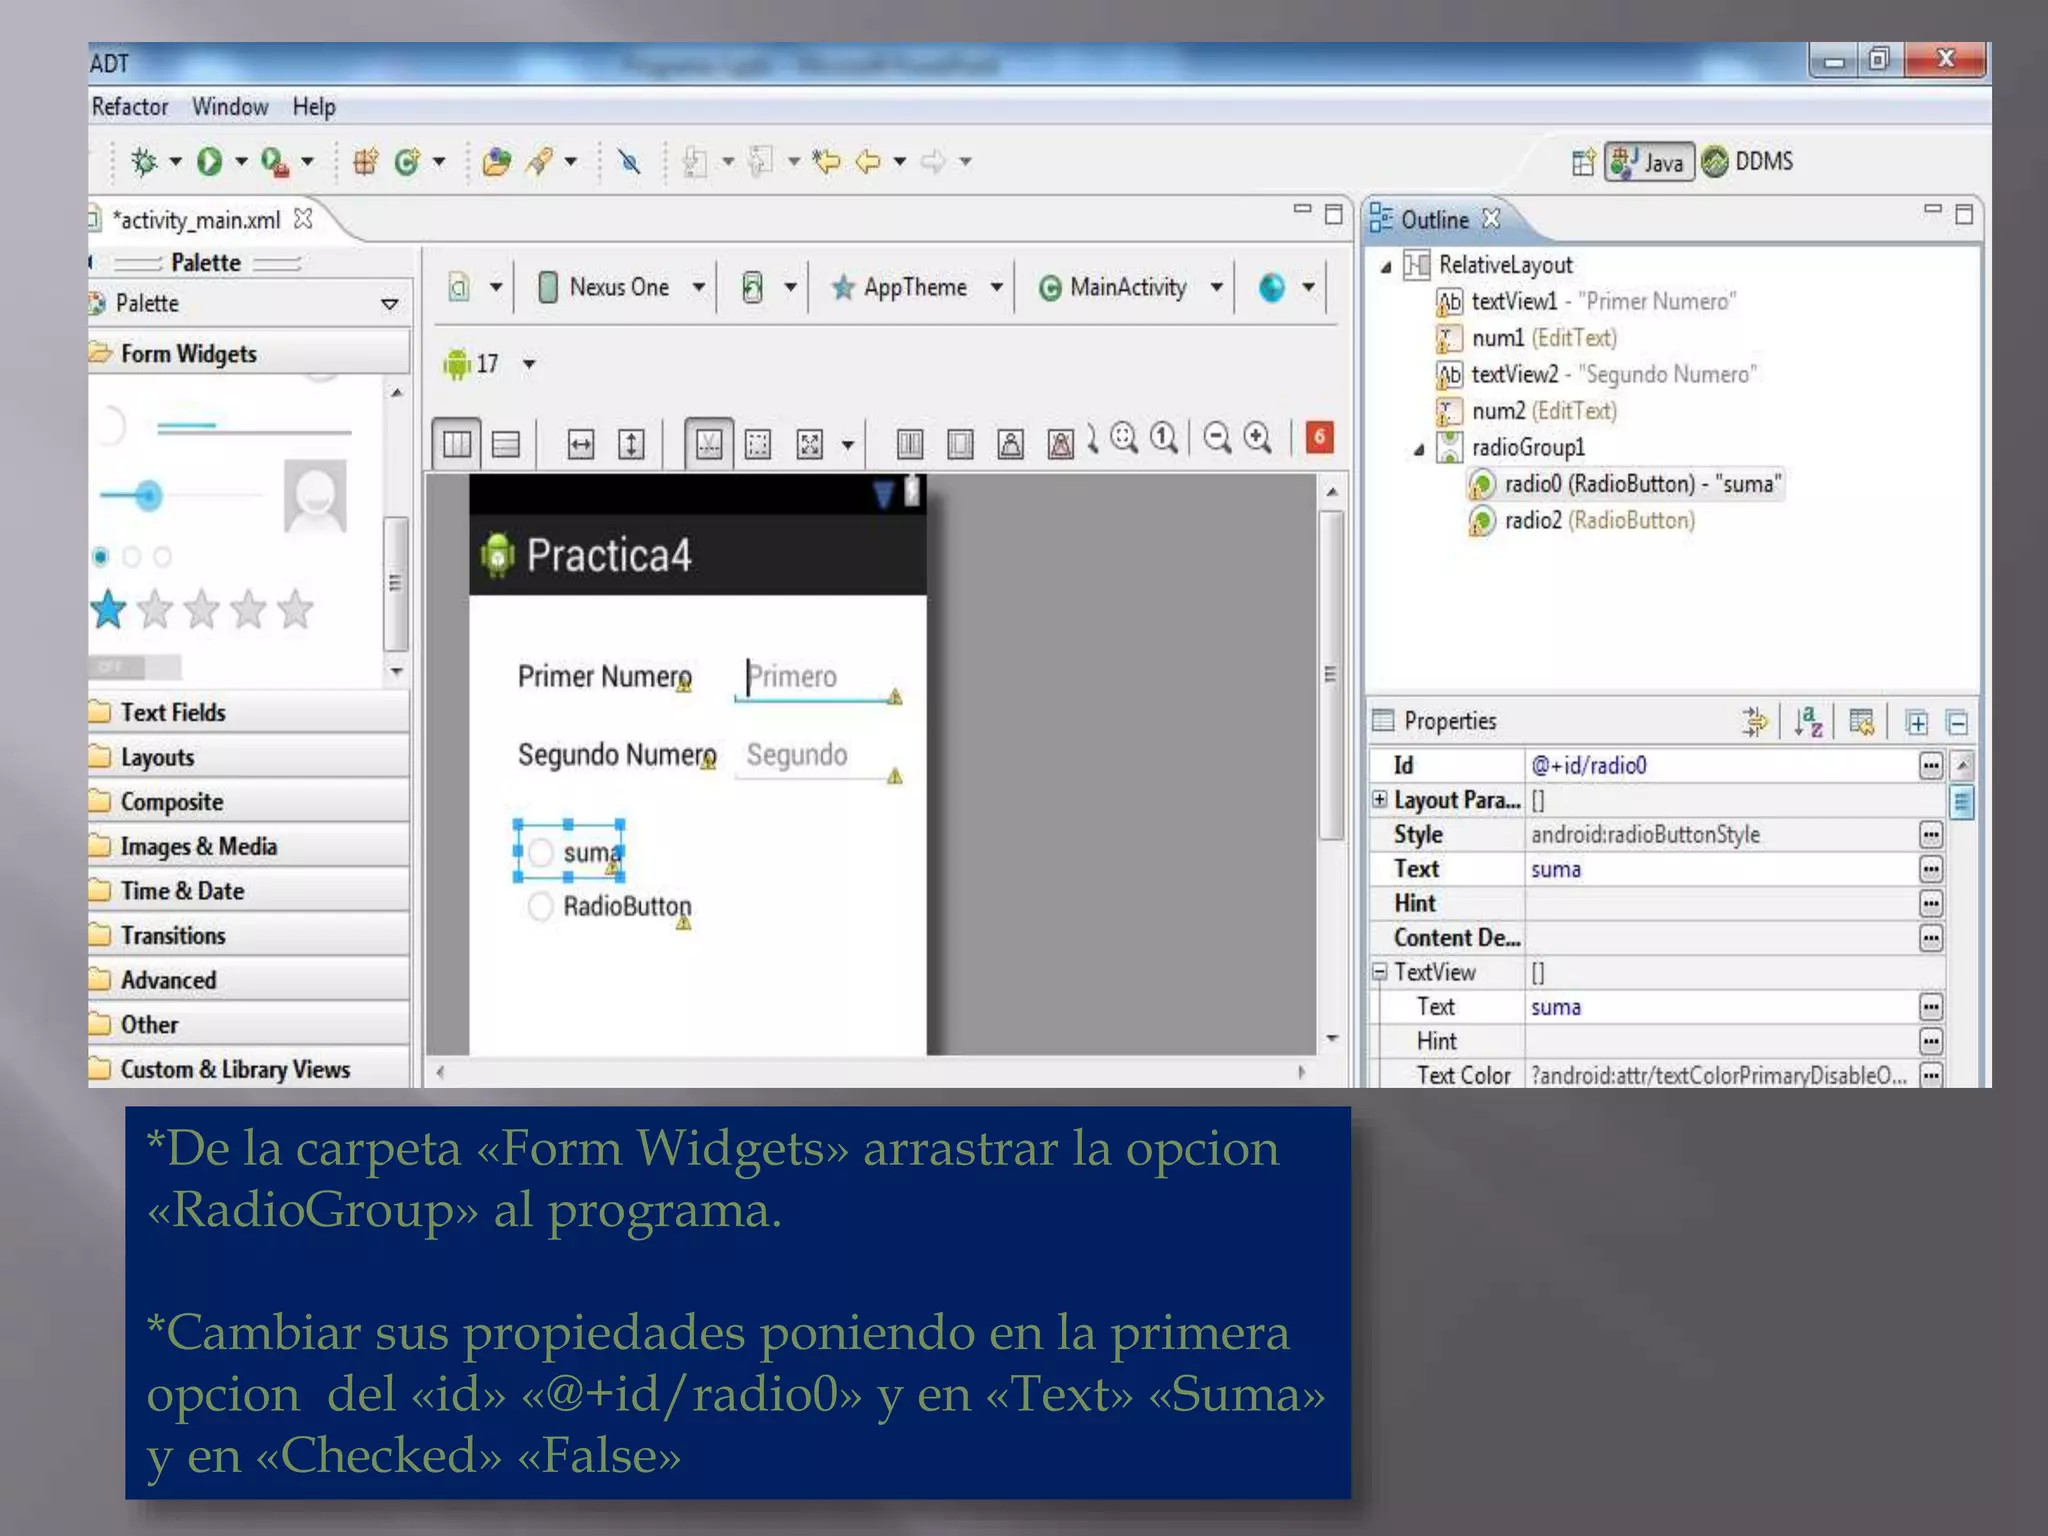This screenshot has height=1536, width=2048.
Task: Click the Id property browse ellipsis button
Action: [x=1930, y=766]
